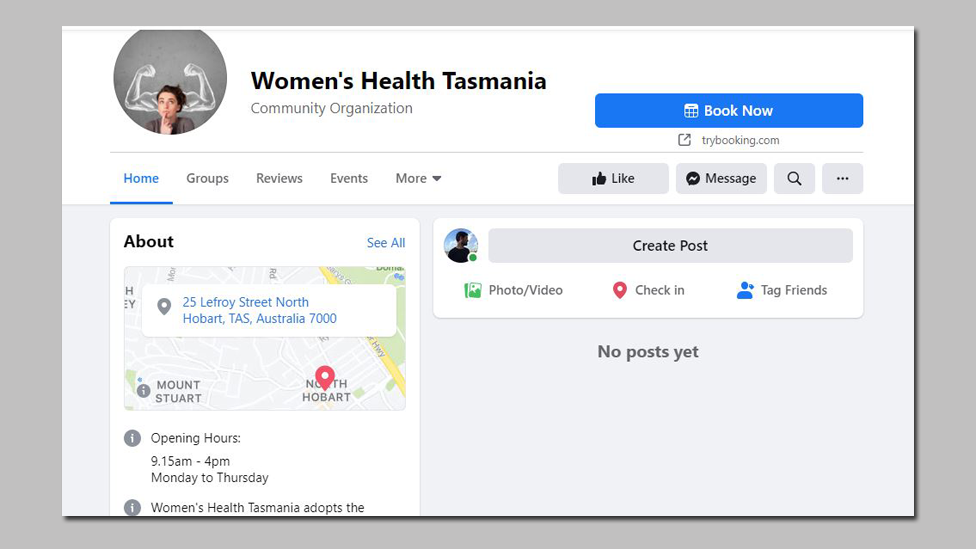Open the trybooking.com link

click(x=740, y=140)
